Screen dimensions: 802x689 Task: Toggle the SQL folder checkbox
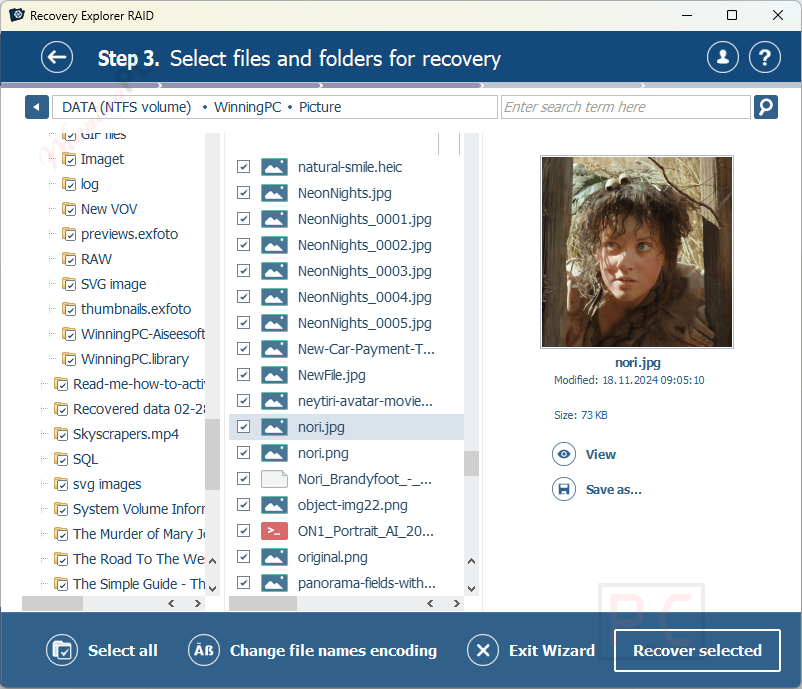coord(61,459)
